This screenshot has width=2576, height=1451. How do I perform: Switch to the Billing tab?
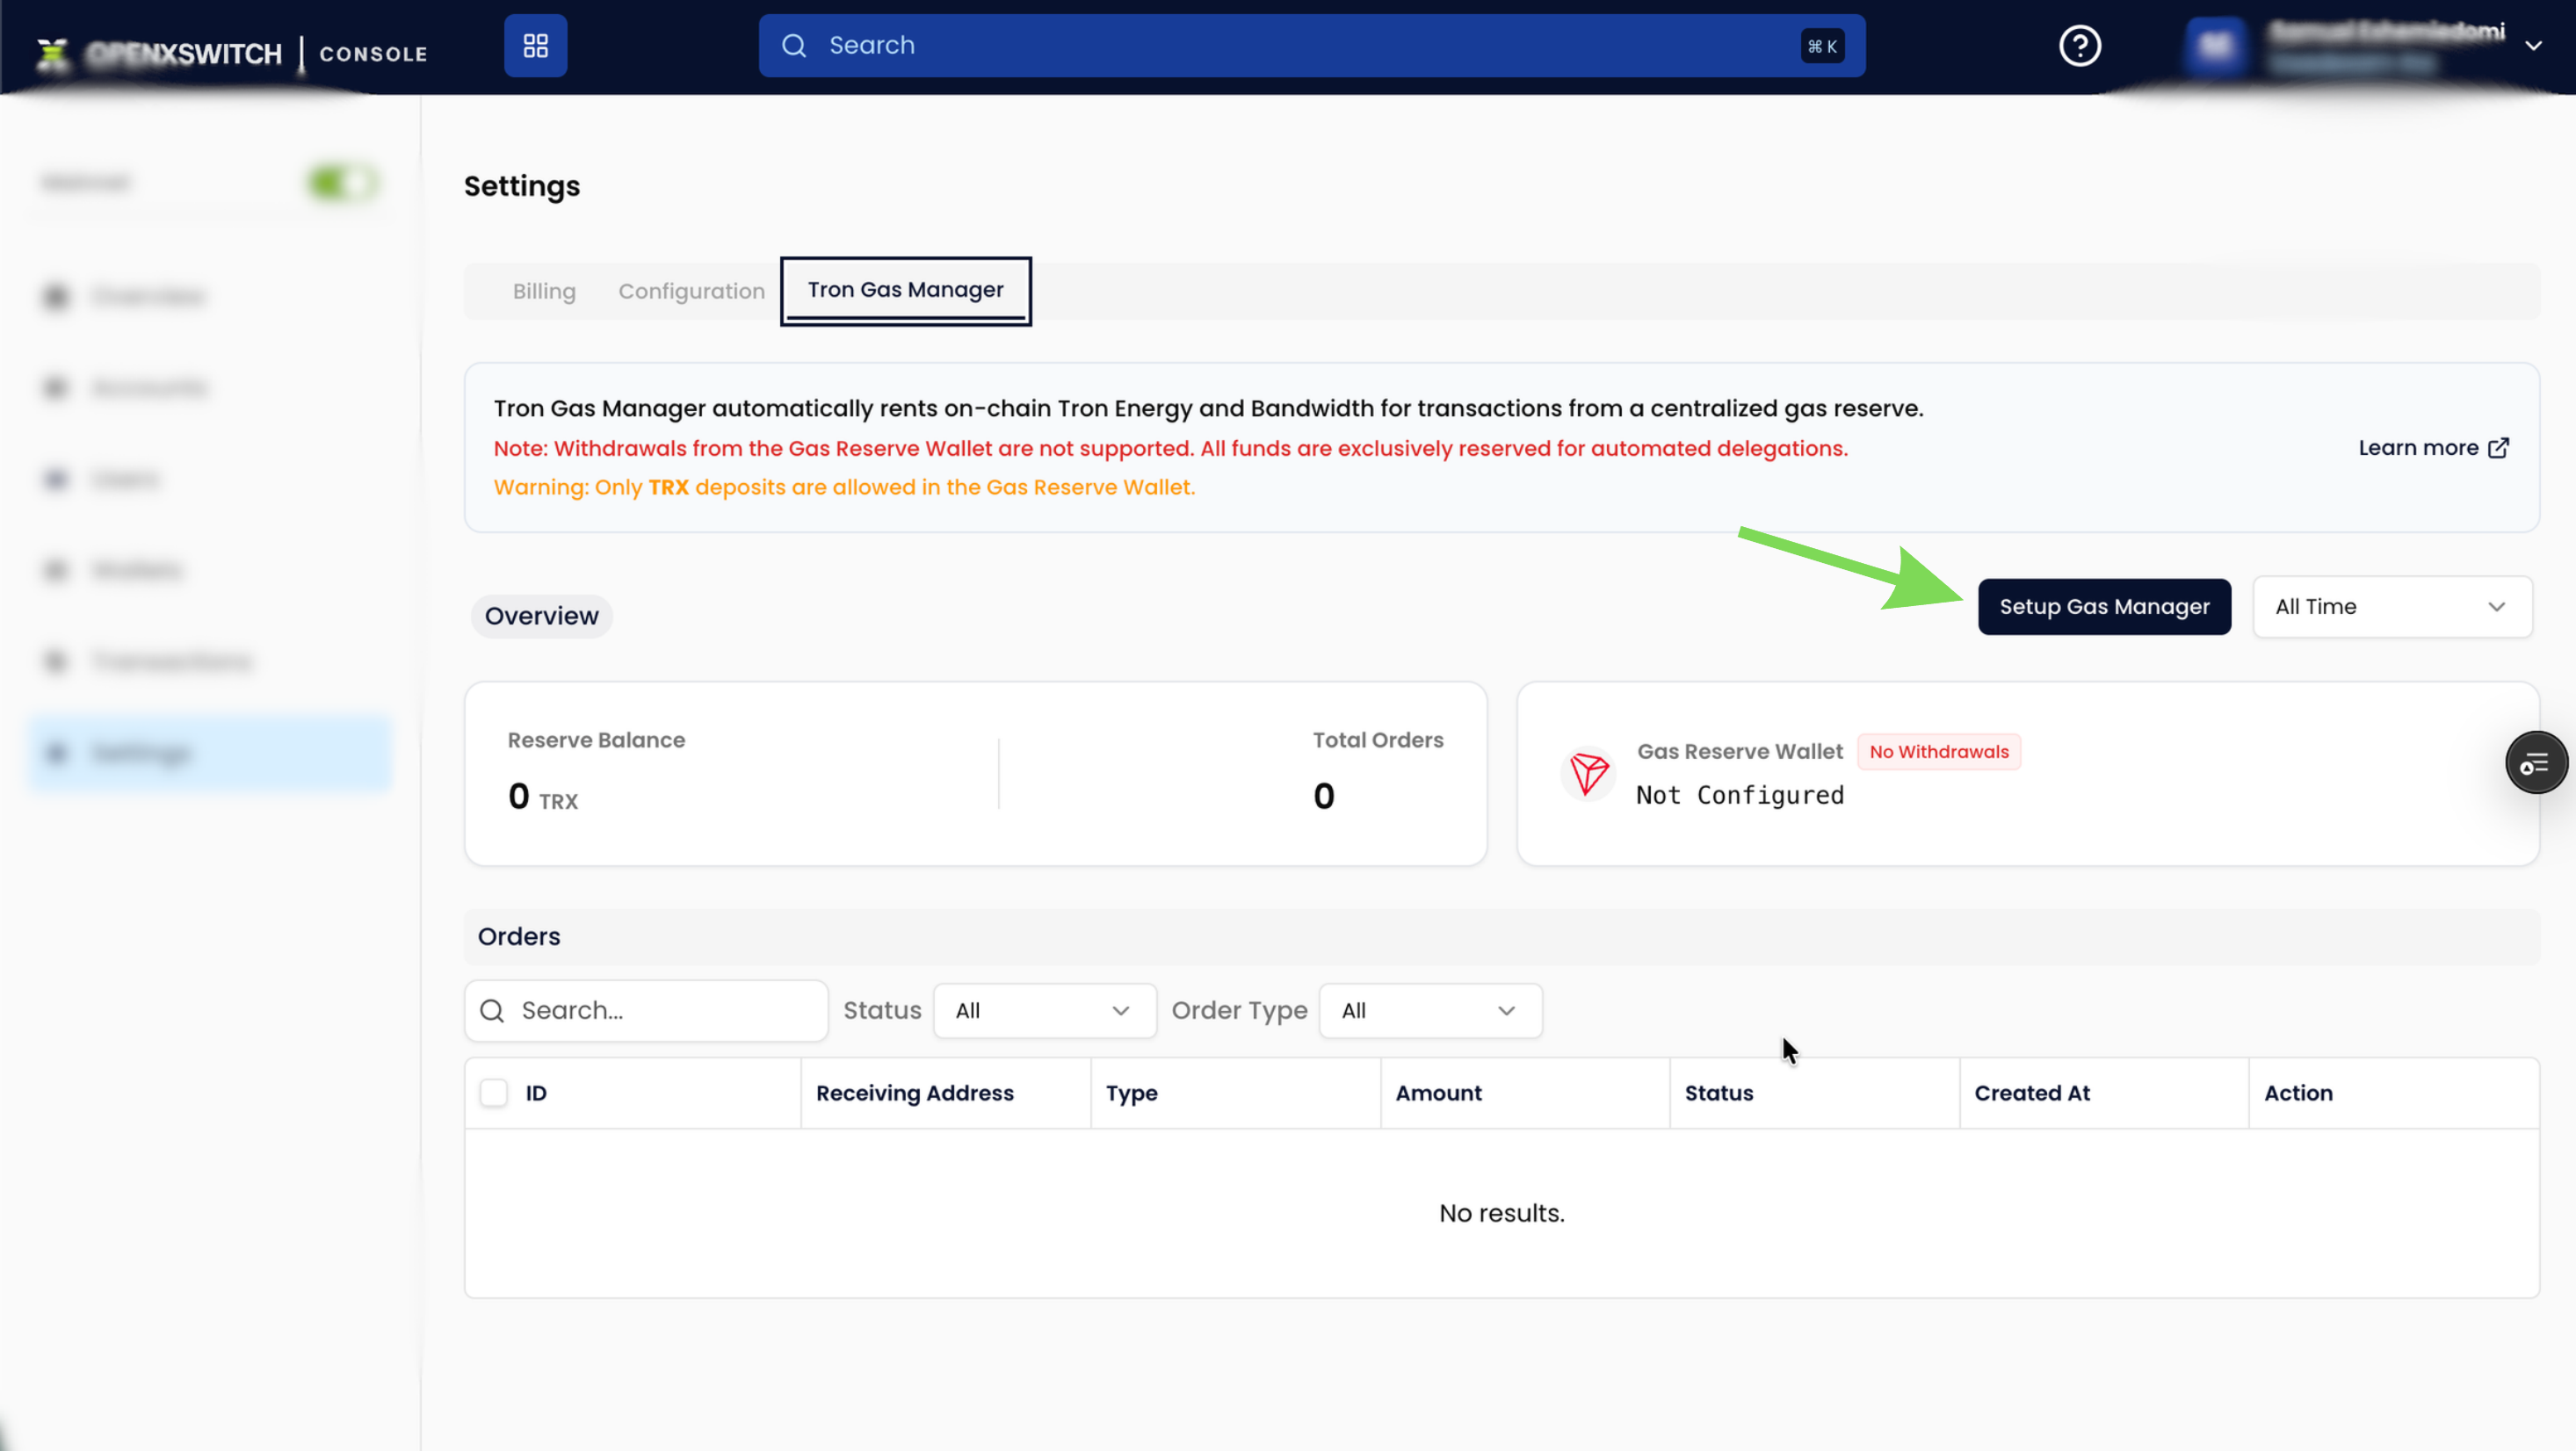pyautogui.click(x=544, y=291)
